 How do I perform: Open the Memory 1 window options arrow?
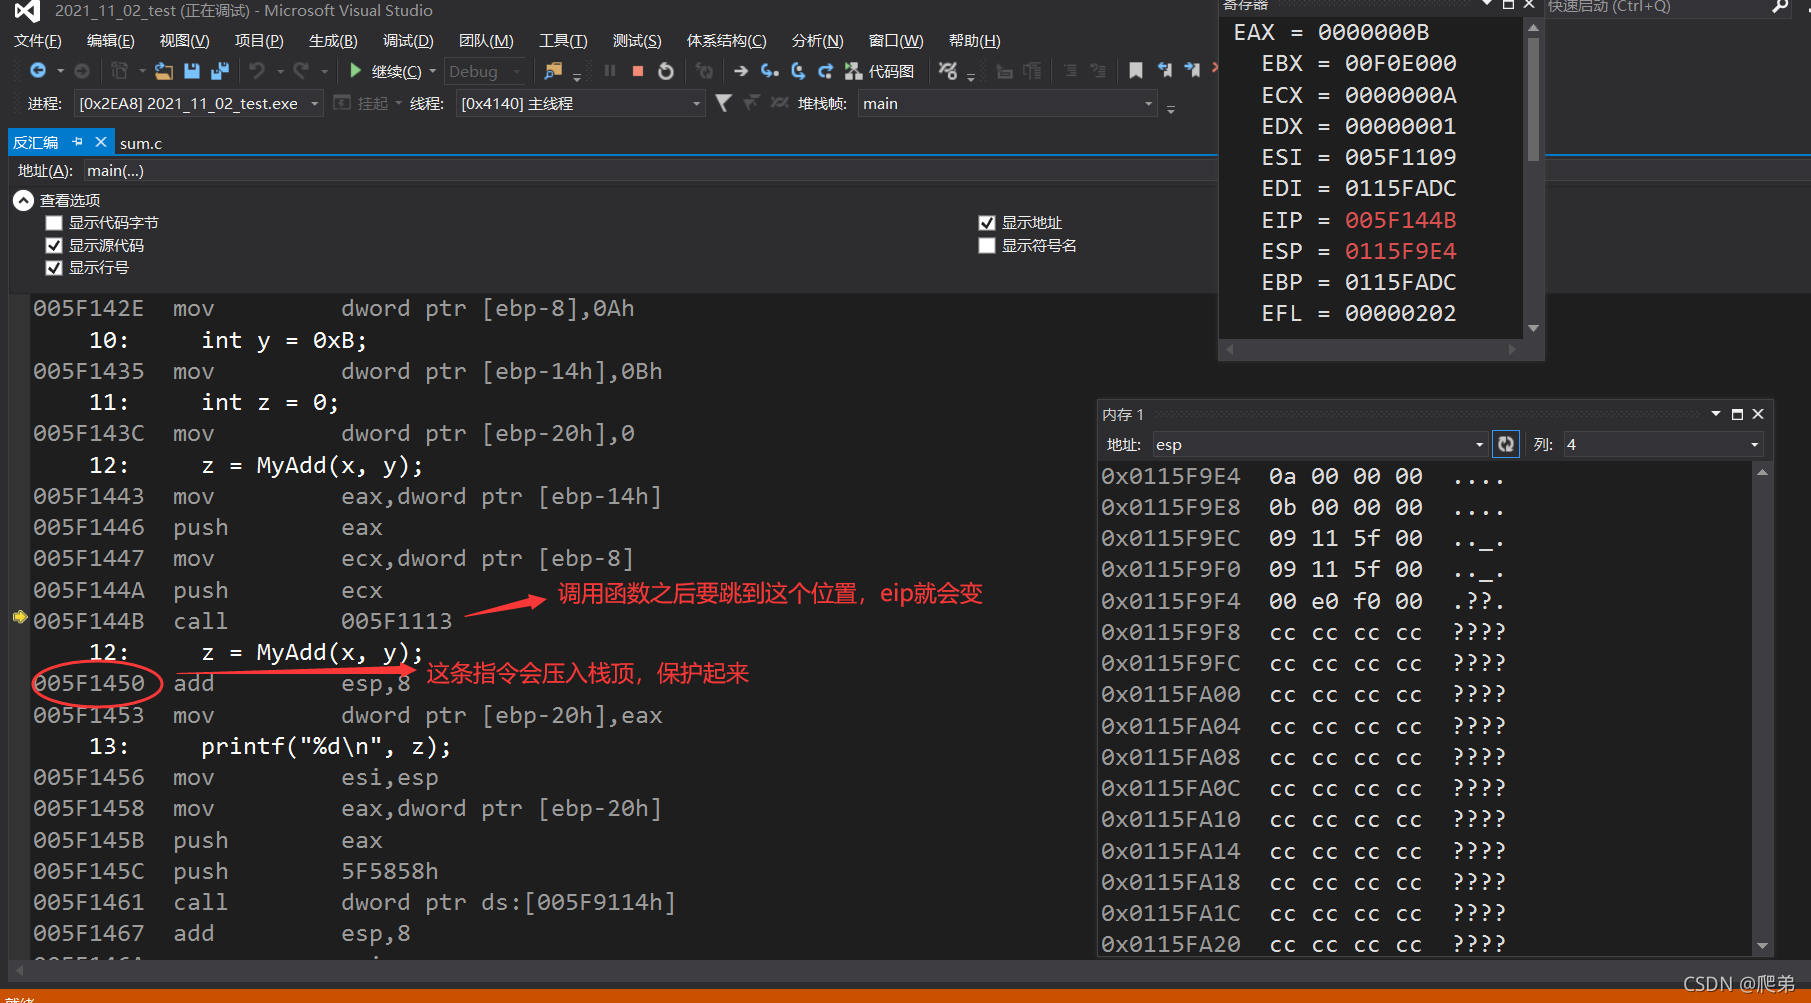click(x=1716, y=414)
